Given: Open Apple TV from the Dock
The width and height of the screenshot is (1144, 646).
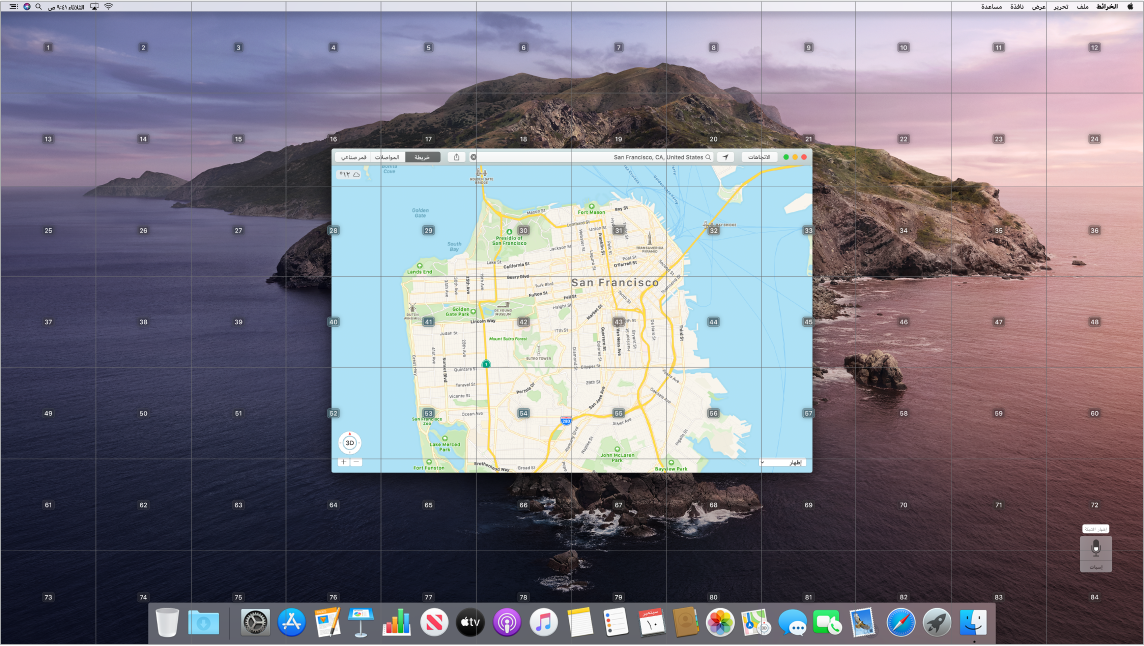Looking at the screenshot, I should [470, 623].
